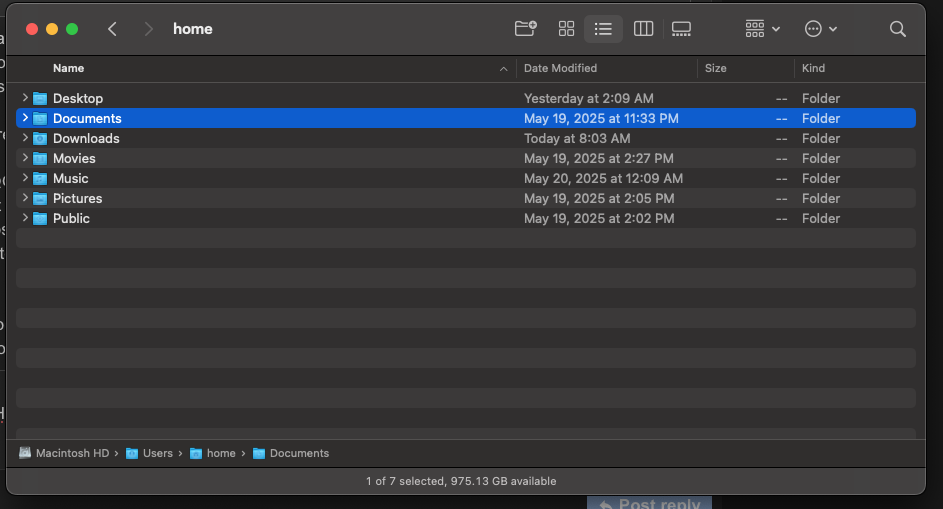943x509 pixels.
Task: Select the row named Music
Action: (x=465, y=178)
